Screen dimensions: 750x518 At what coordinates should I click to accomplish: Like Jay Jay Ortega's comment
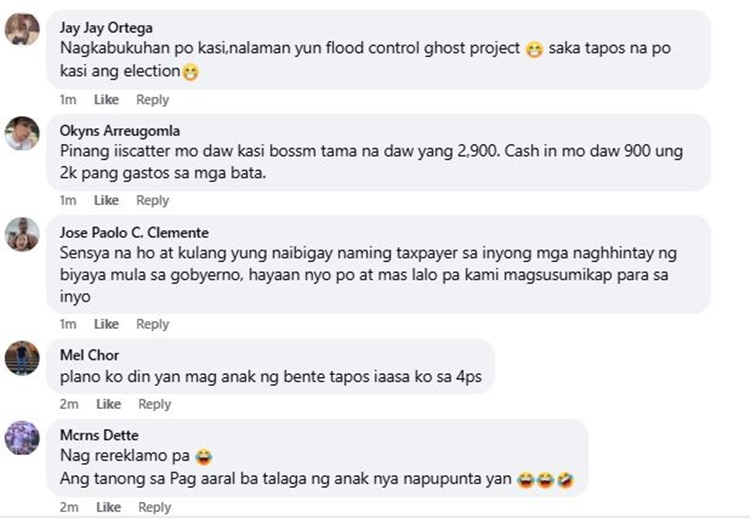pos(106,99)
